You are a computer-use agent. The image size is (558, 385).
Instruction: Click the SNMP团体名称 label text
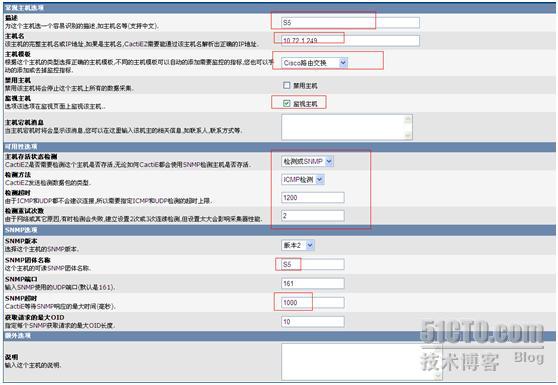pos(28,260)
